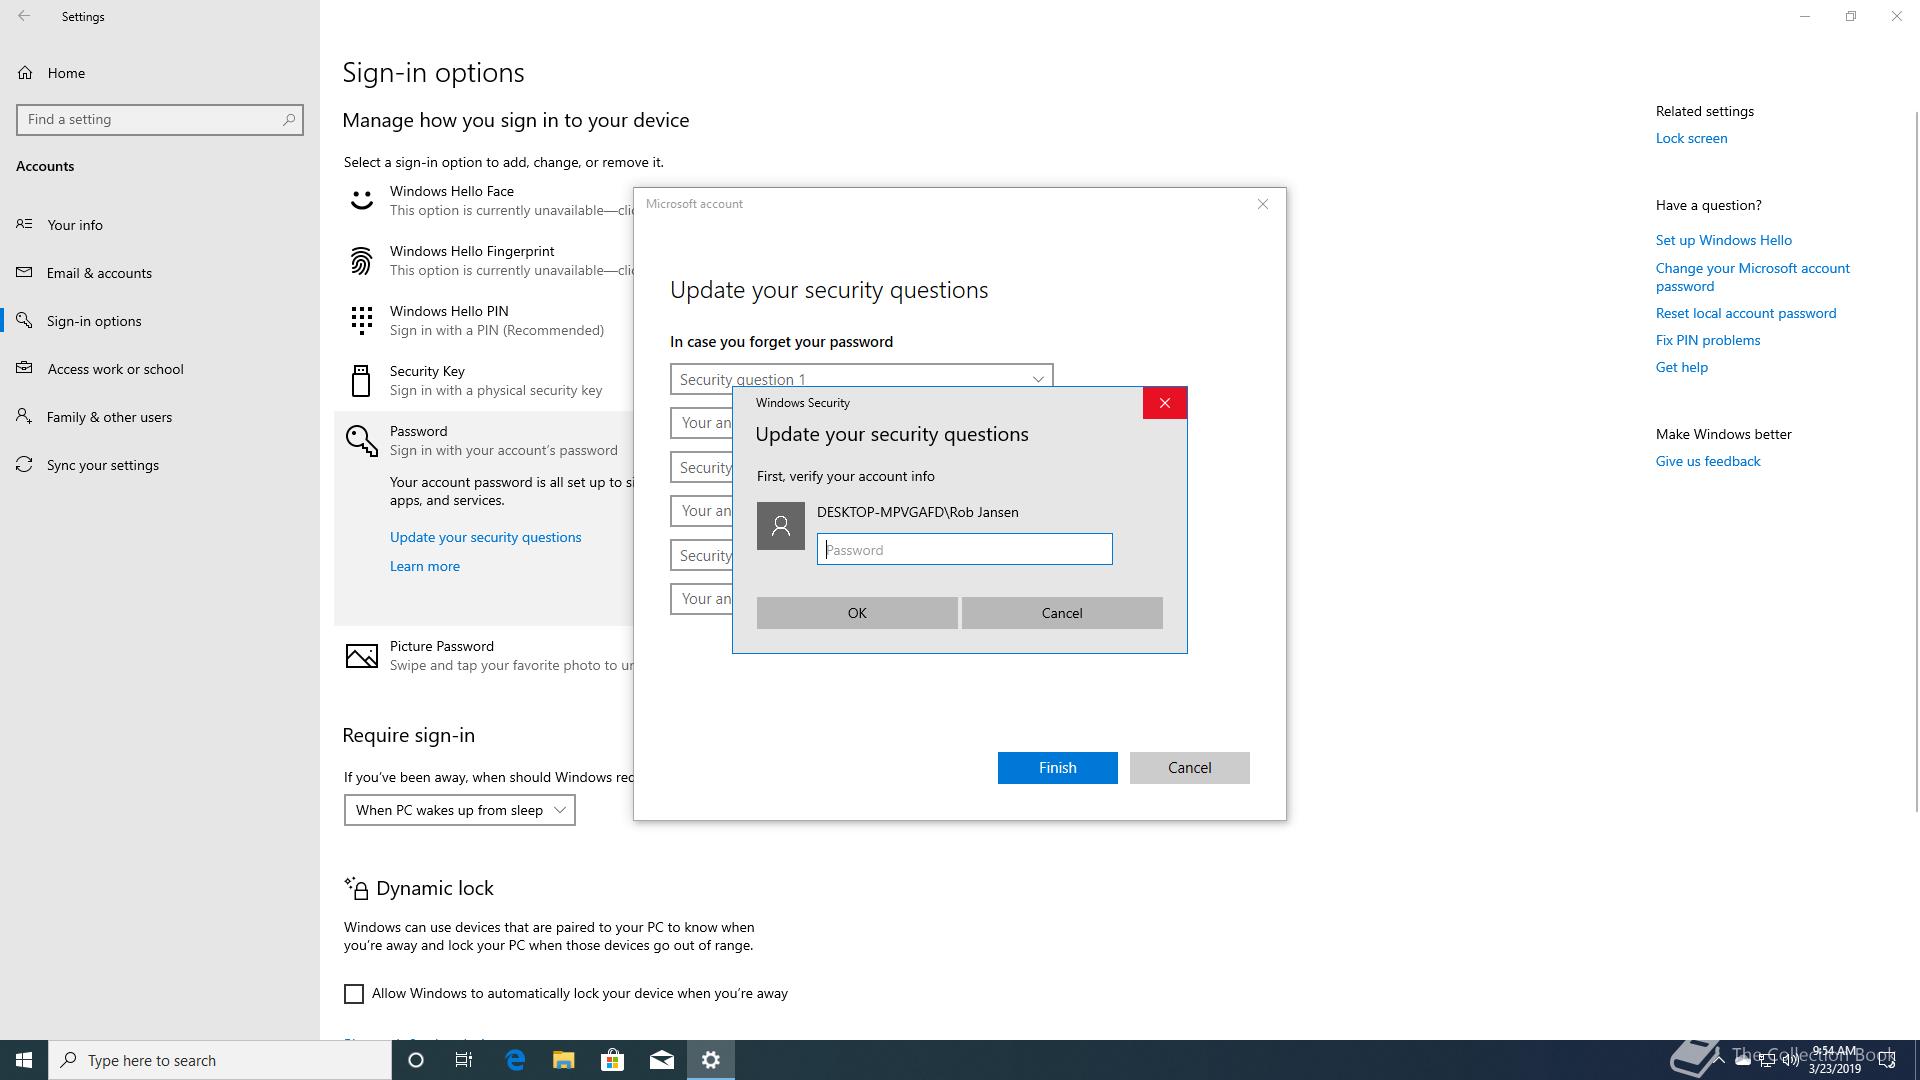Click the Sync your settings icon

[24, 465]
